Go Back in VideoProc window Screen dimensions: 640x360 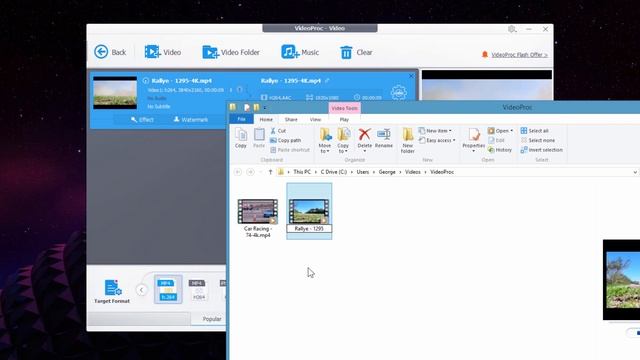click(x=110, y=52)
